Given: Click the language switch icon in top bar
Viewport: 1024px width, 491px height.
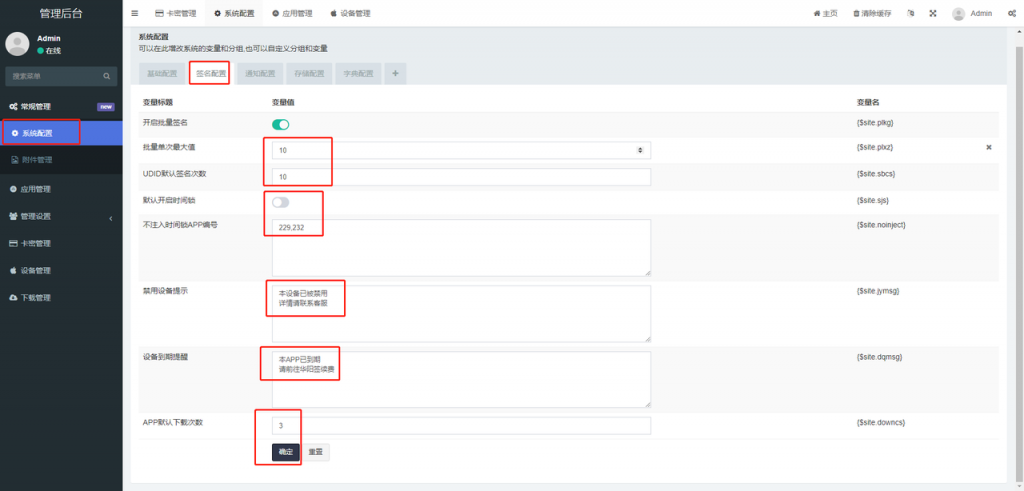Looking at the screenshot, I should 910,14.
